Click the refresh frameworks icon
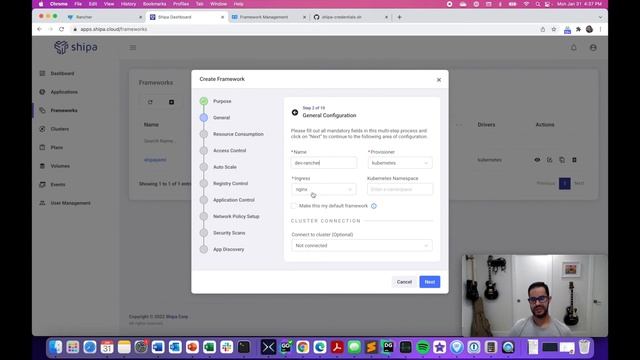This screenshot has width=640, height=360. click(150, 102)
